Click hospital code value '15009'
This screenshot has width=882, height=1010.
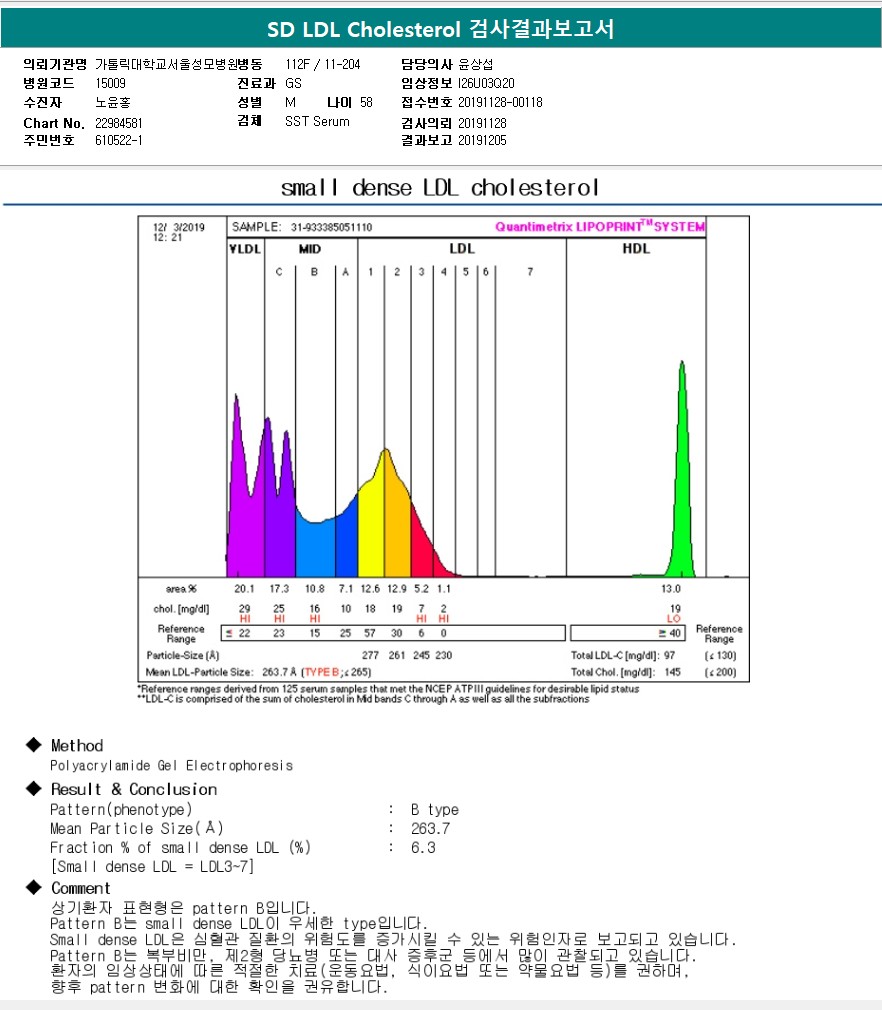click(x=110, y=83)
